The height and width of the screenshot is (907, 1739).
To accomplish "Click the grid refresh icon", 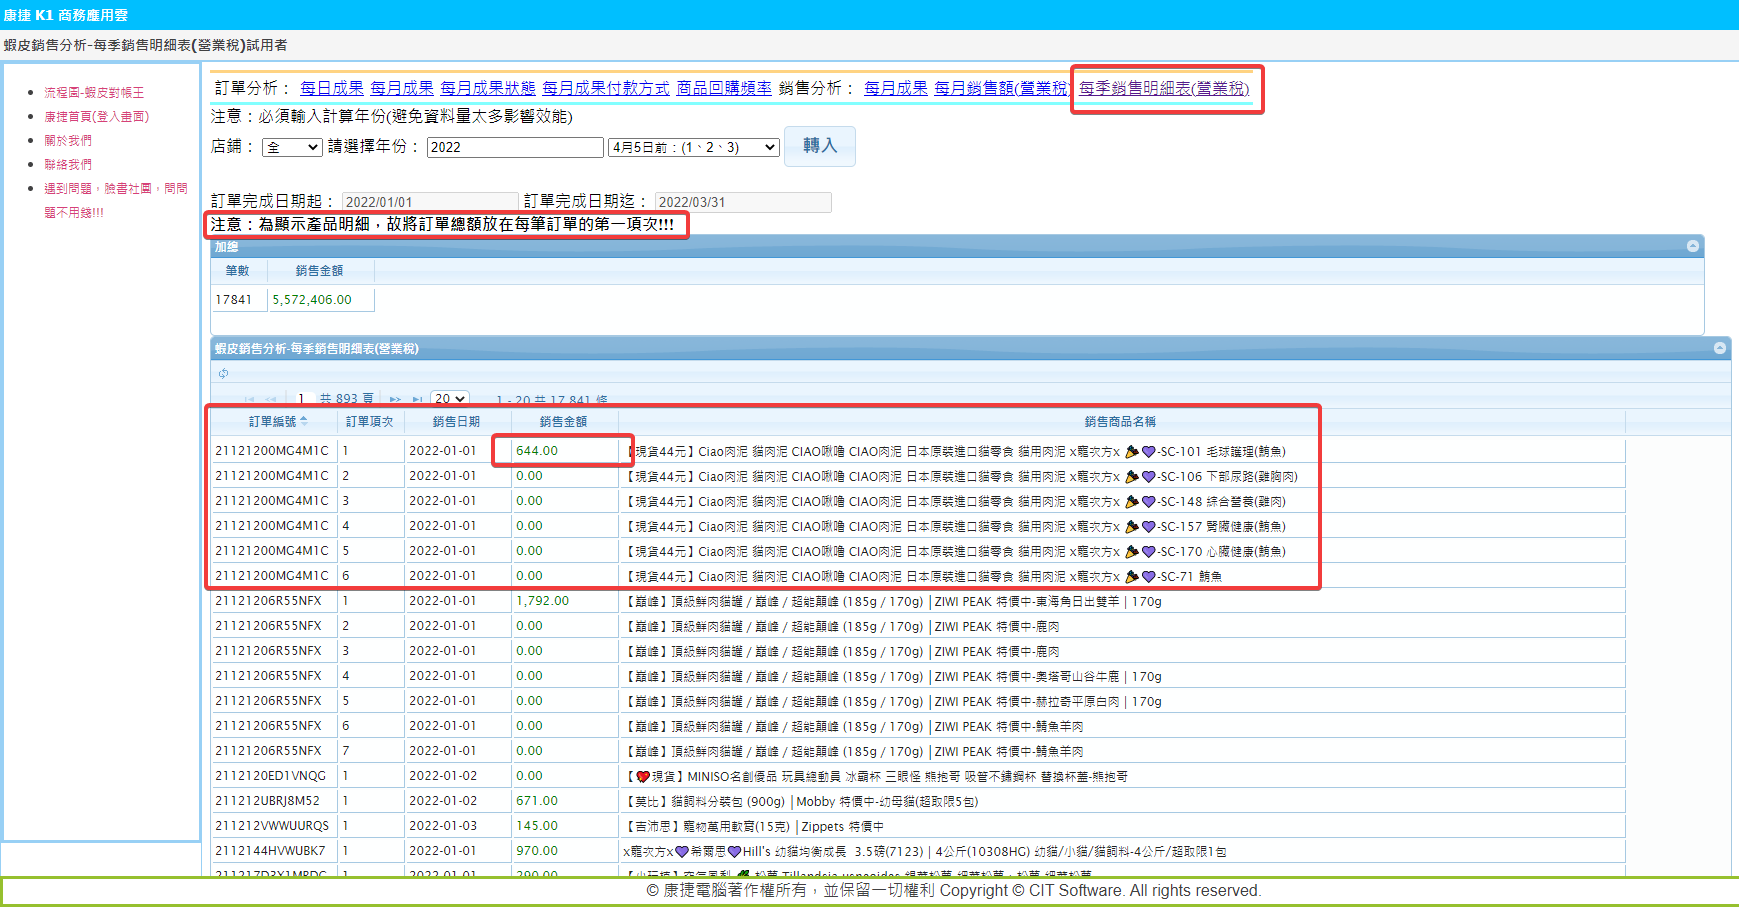I will 223,374.
